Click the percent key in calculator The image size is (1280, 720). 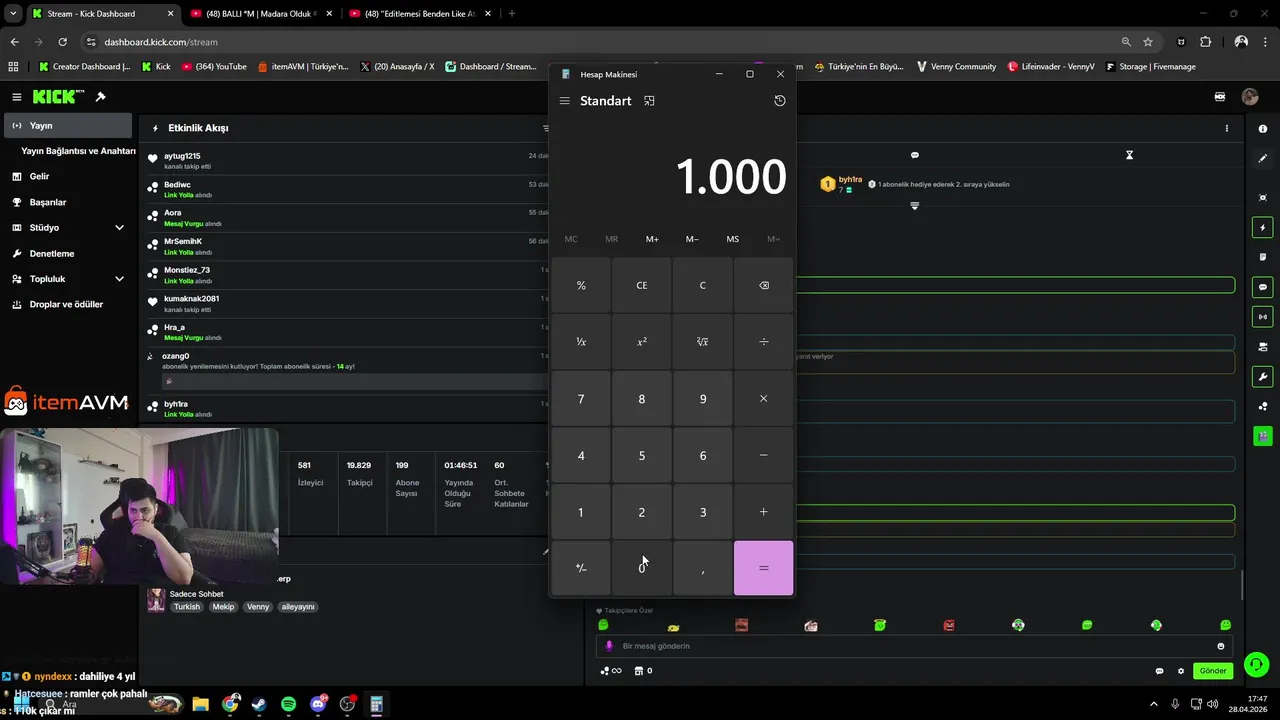[x=581, y=285]
